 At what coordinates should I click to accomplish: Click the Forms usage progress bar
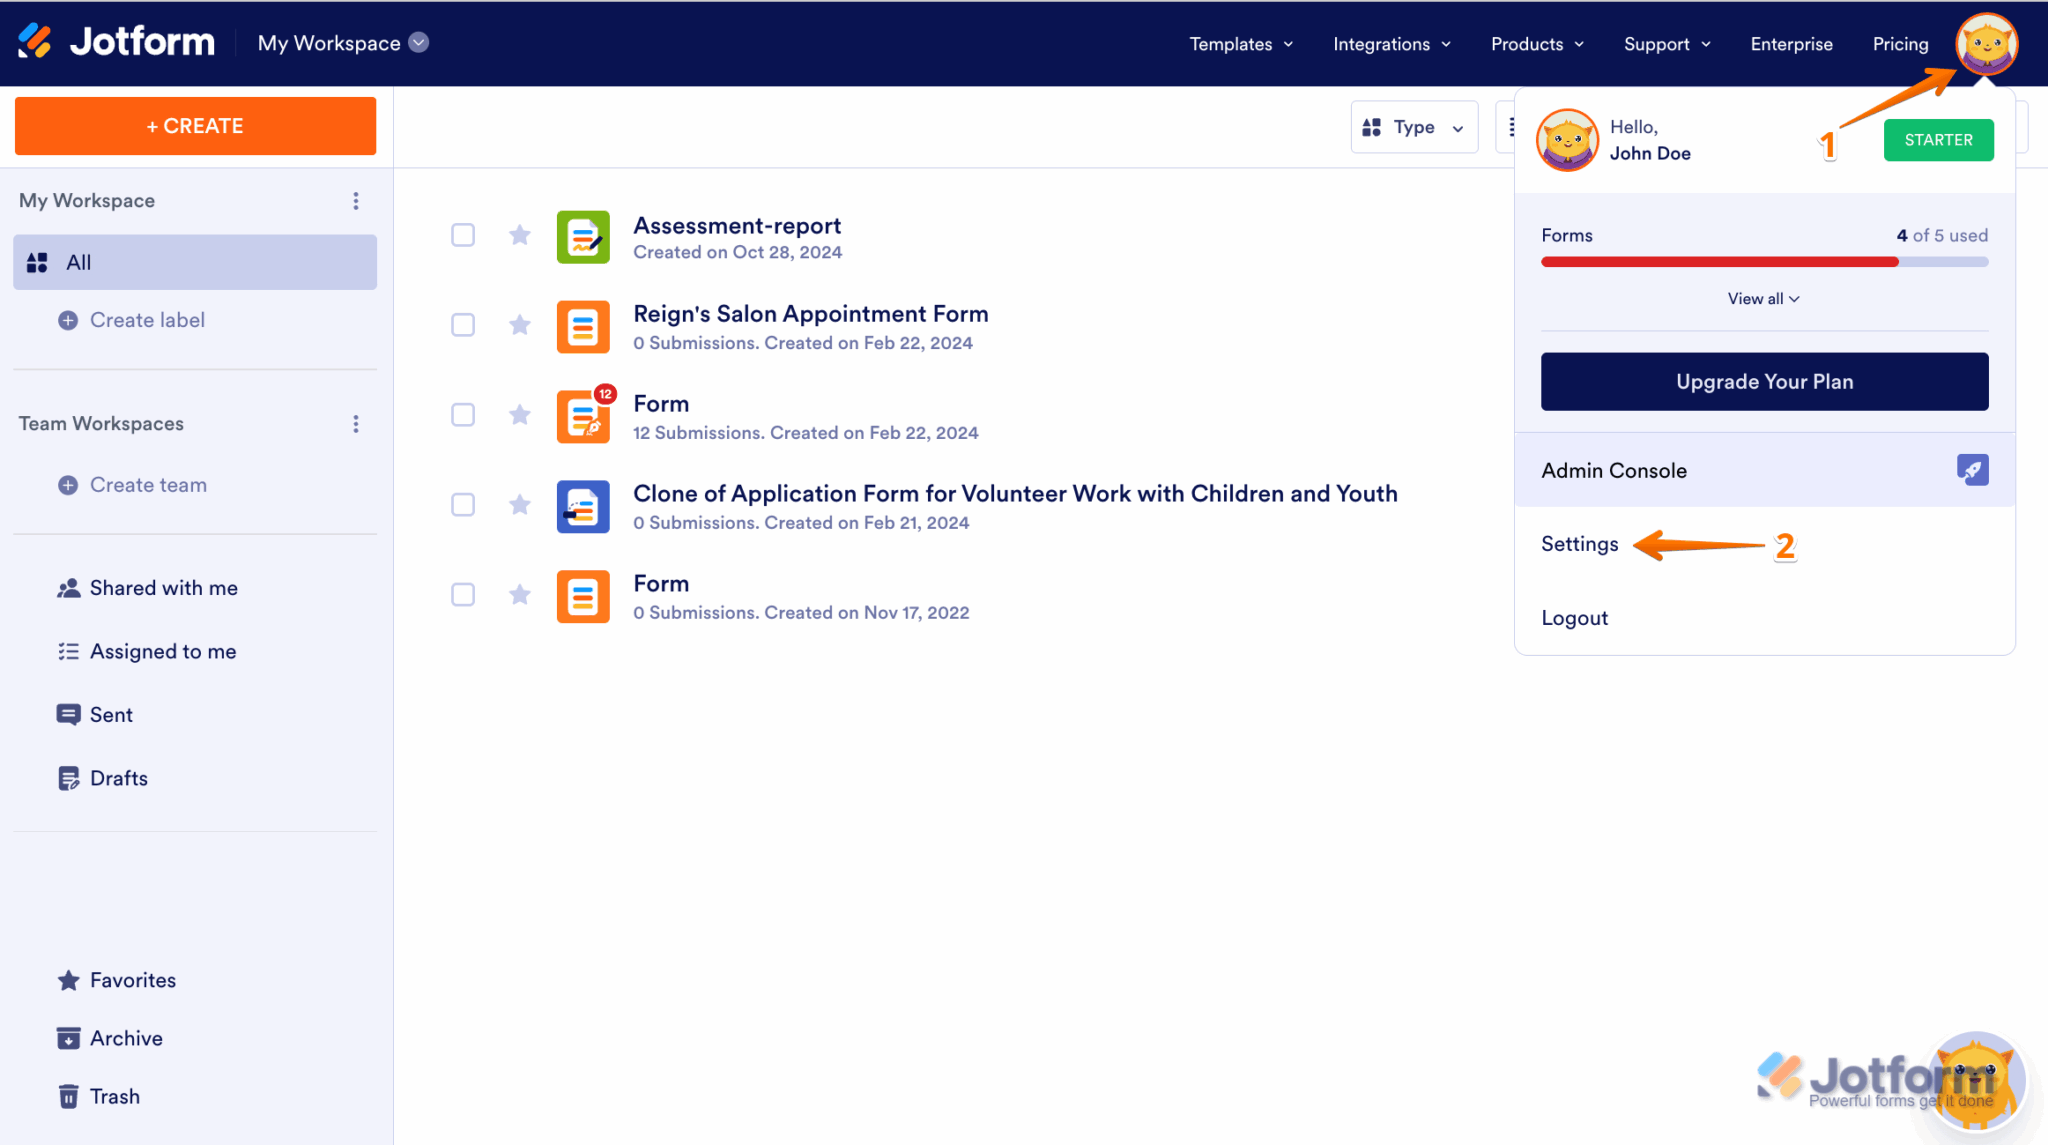[x=1764, y=262]
